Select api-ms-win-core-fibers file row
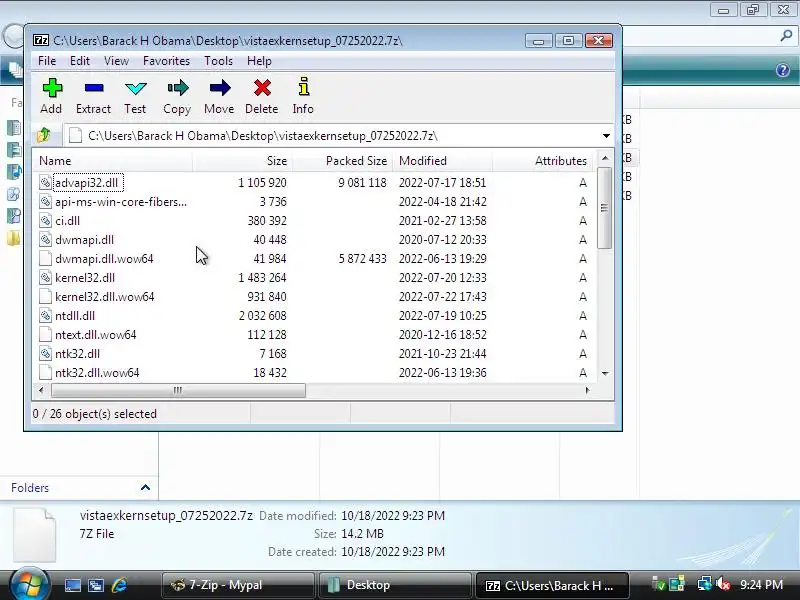Screen dimensions: 800x600 (x=313, y=202)
